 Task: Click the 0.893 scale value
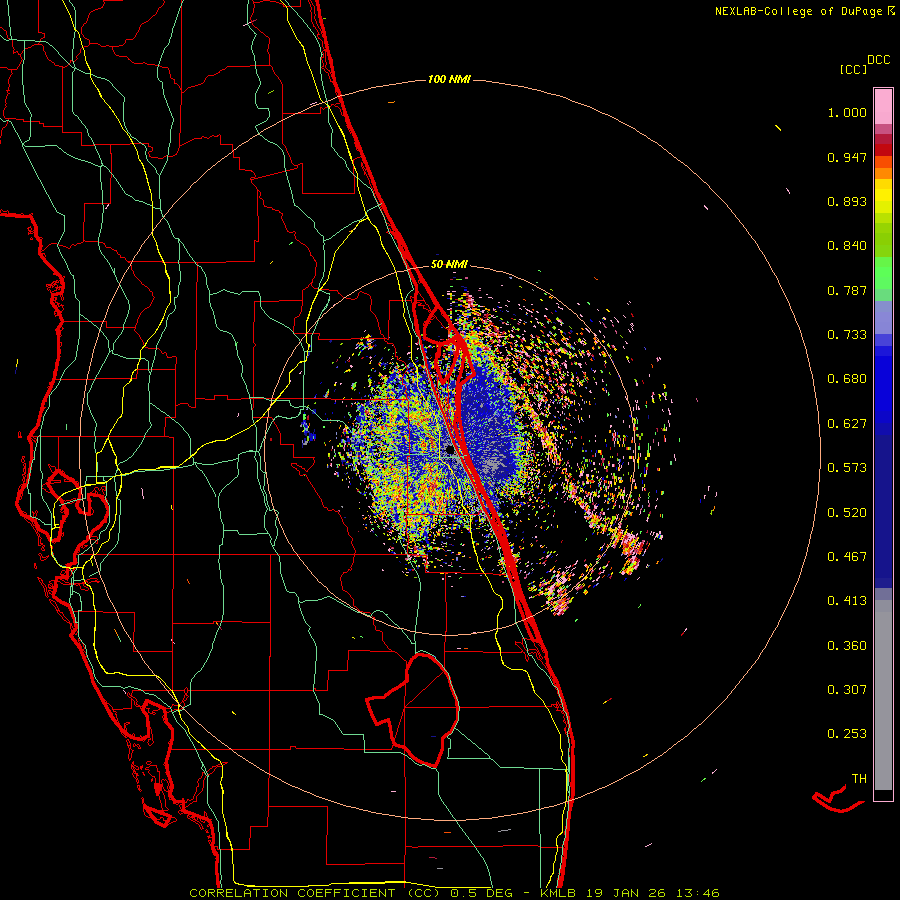pos(847,201)
